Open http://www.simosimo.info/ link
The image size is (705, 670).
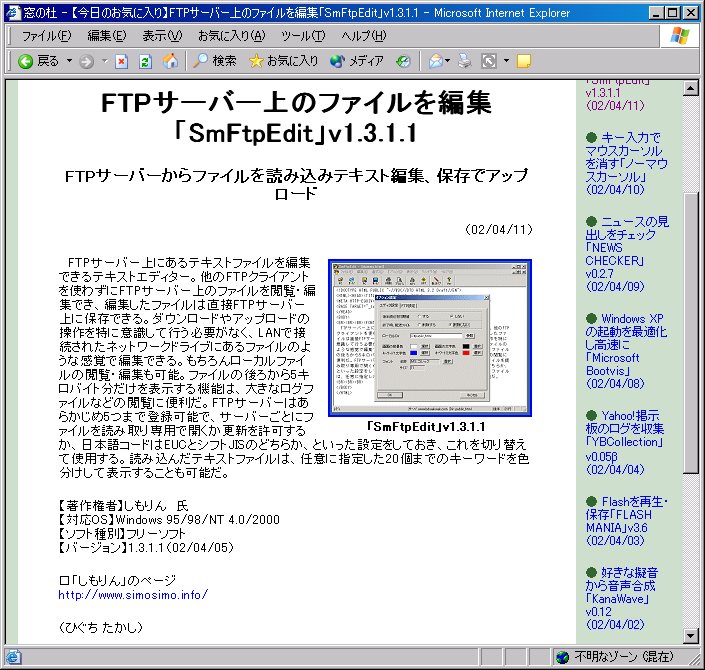point(133,595)
